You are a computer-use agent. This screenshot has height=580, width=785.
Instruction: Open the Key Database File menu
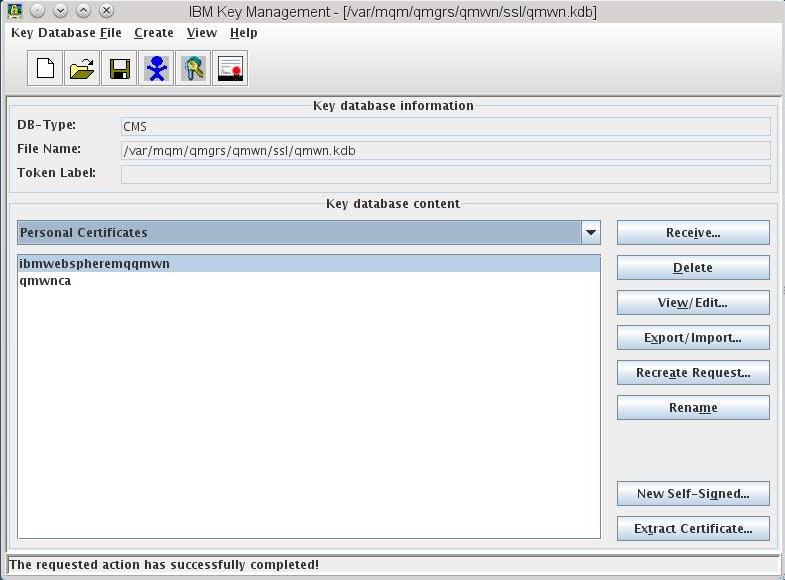coord(66,33)
